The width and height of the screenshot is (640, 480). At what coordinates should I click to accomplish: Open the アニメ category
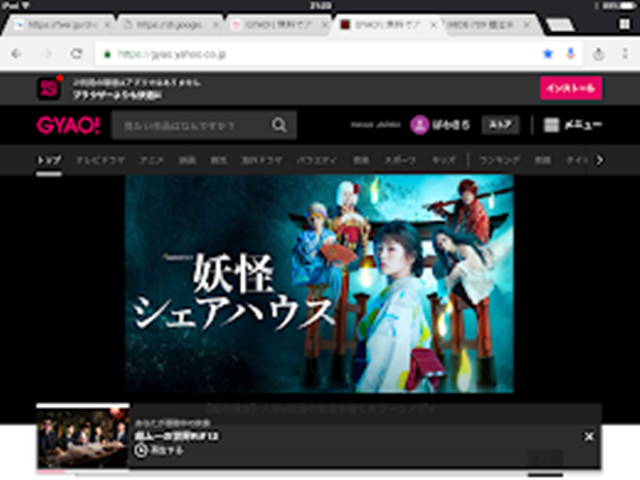151,160
